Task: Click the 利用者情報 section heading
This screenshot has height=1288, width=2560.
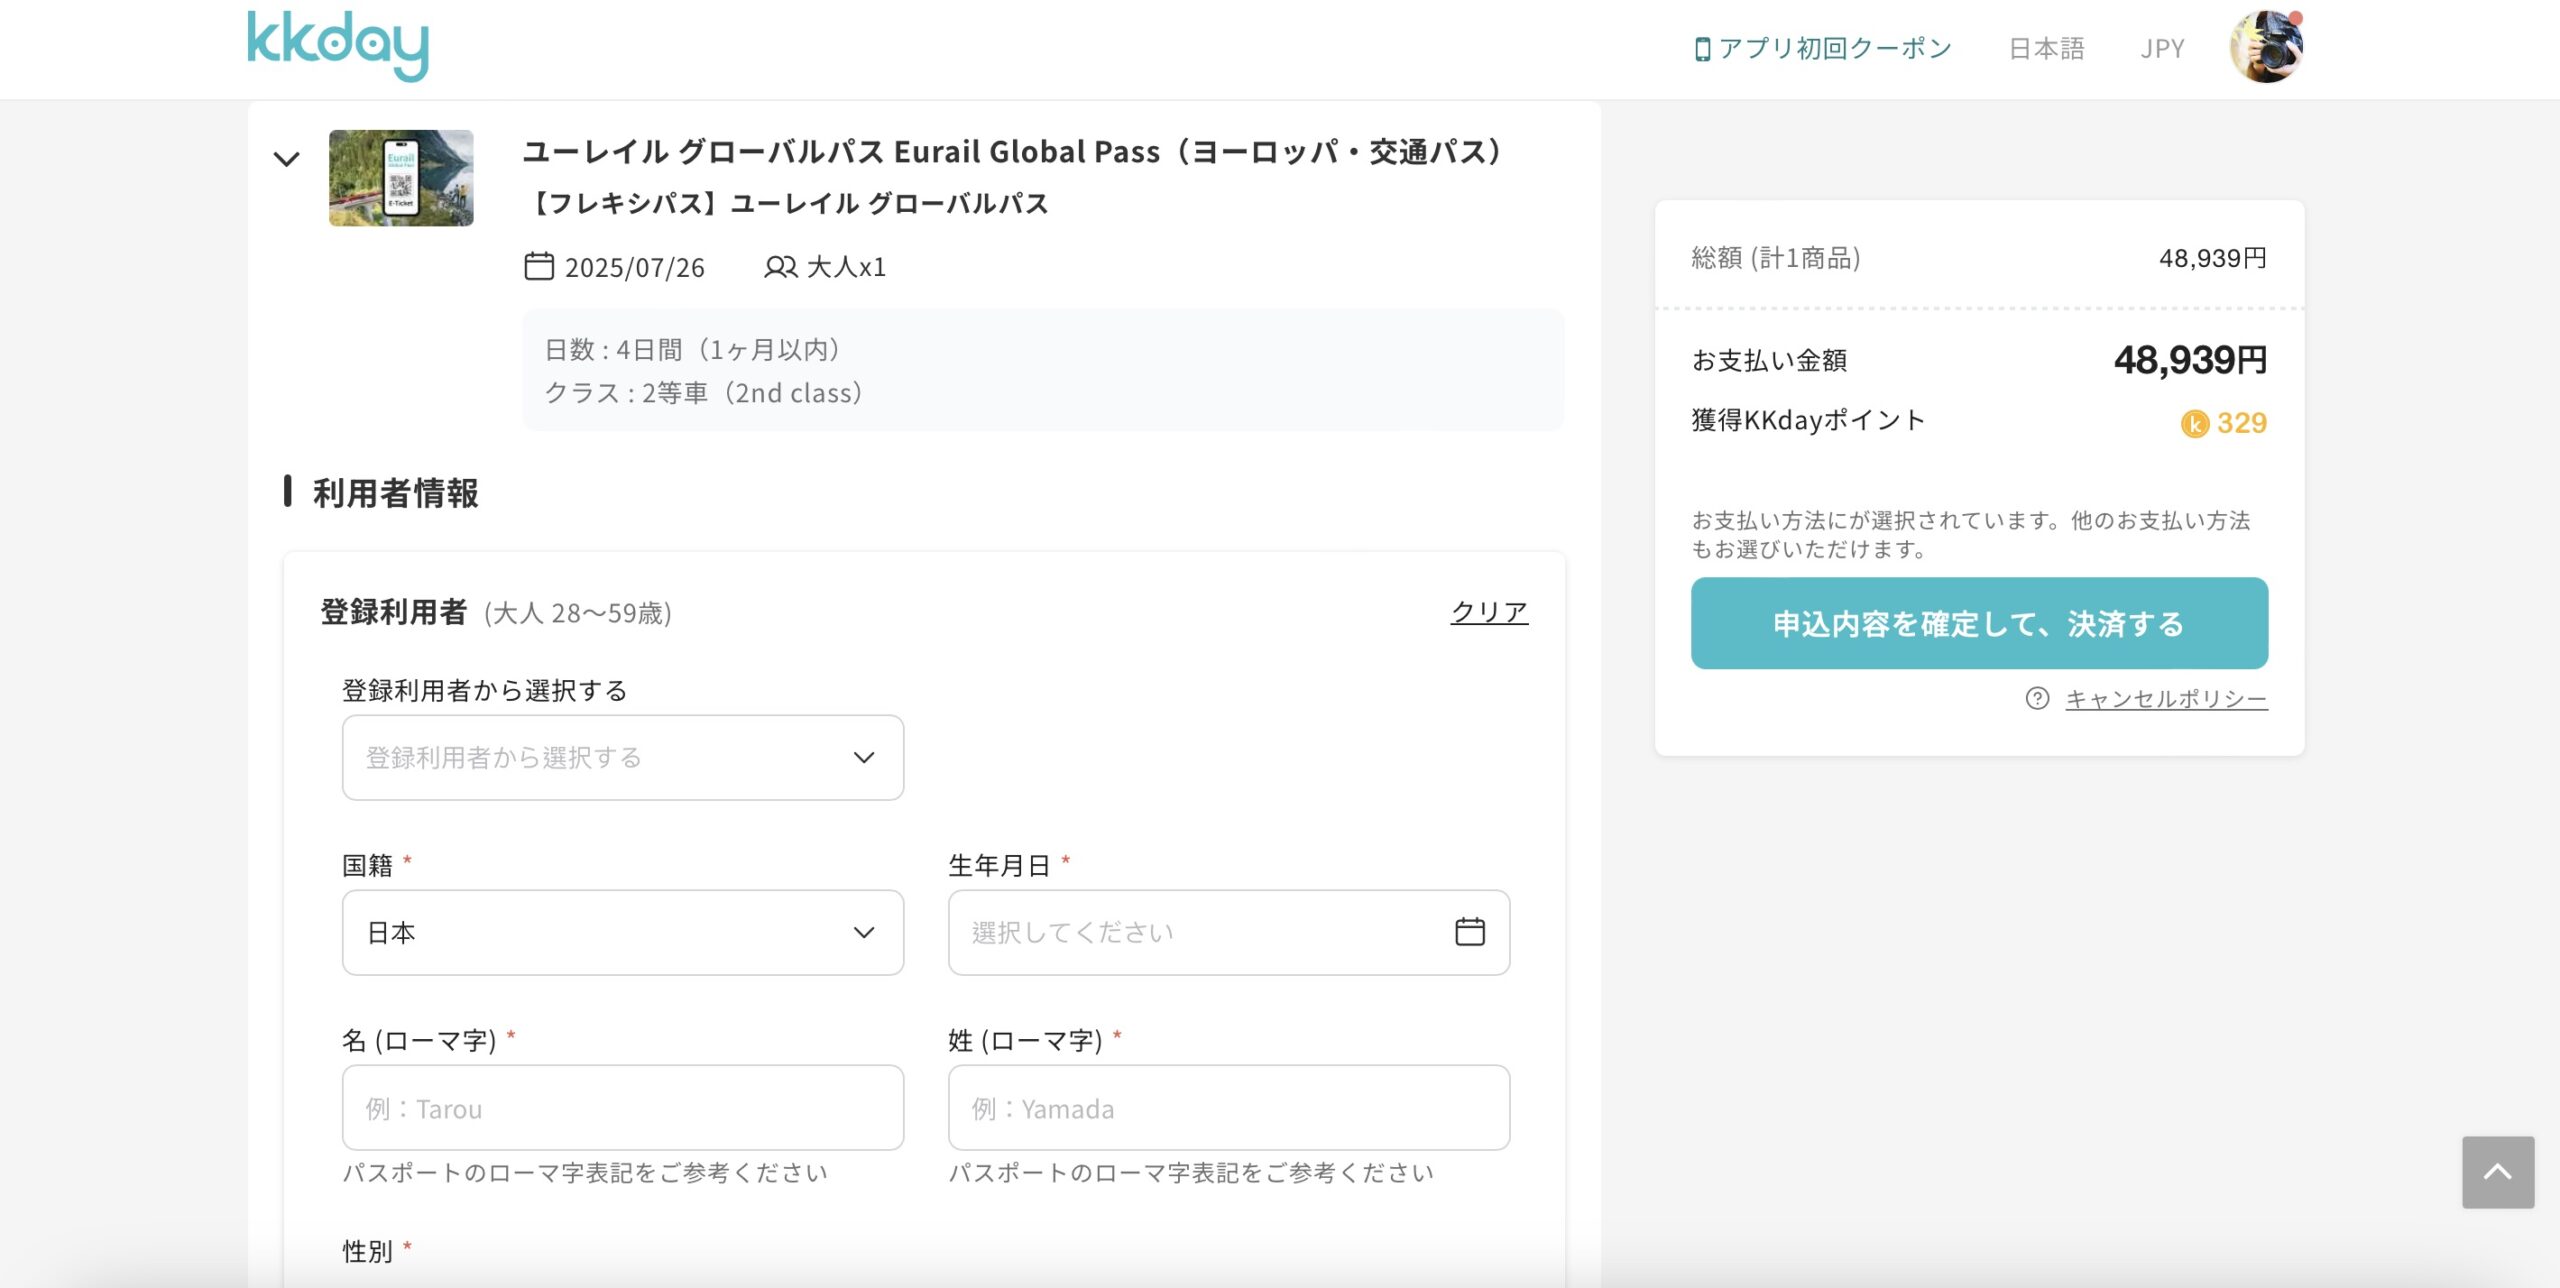Action: (x=395, y=493)
